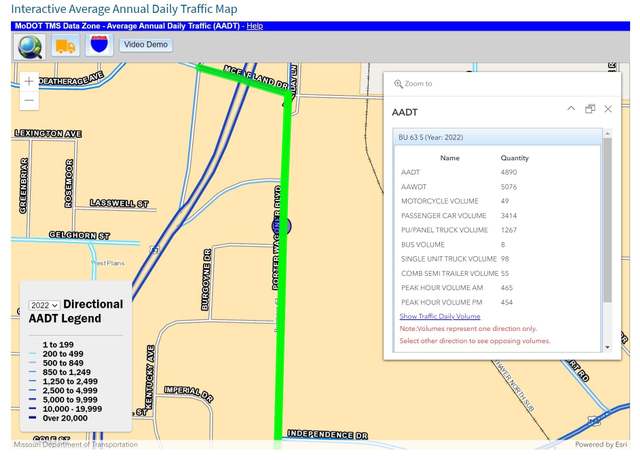
Task: Dock the AADT popup window
Action: [590, 109]
